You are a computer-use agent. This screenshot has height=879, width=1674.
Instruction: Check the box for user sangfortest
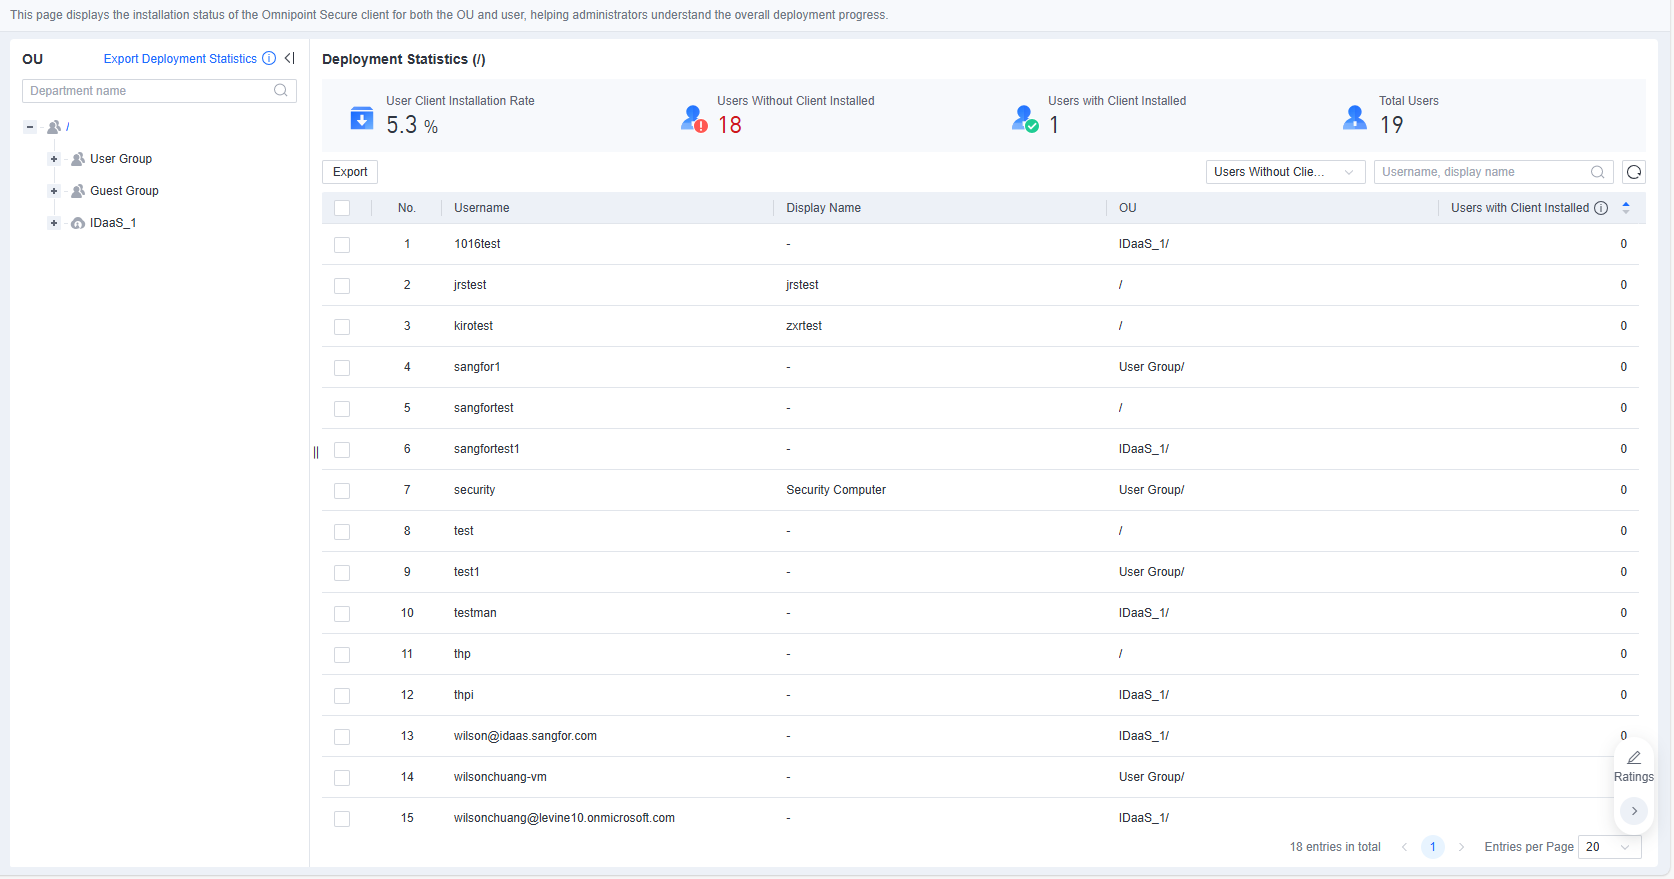click(342, 409)
